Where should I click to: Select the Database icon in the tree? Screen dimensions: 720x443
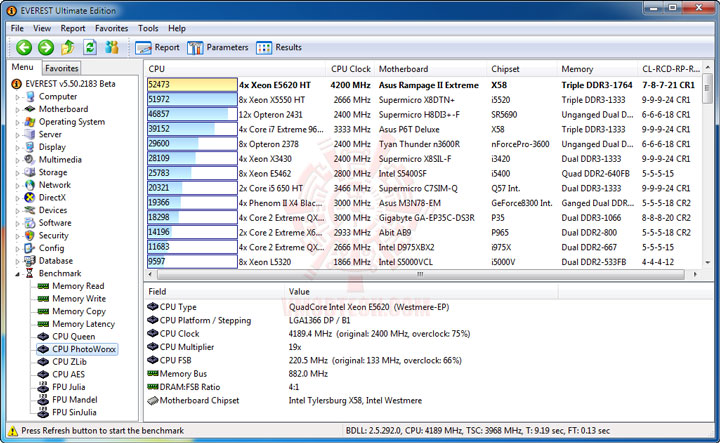(x=30, y=261)
